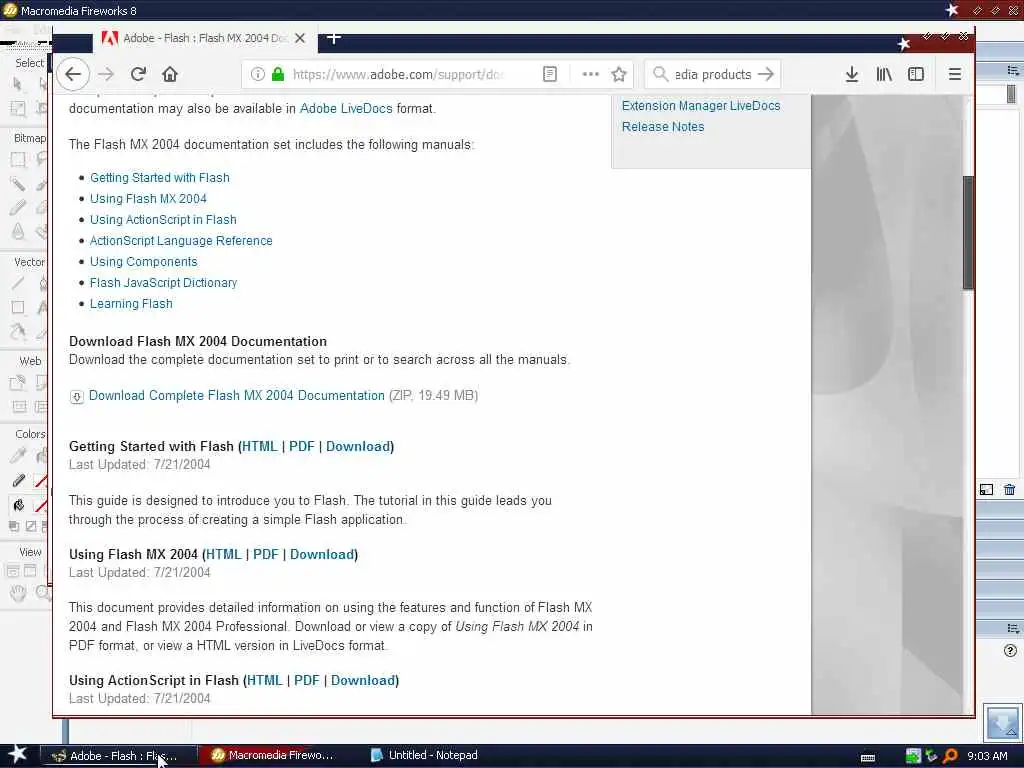Open the Adobe LiveDocs link

[346, 108]
